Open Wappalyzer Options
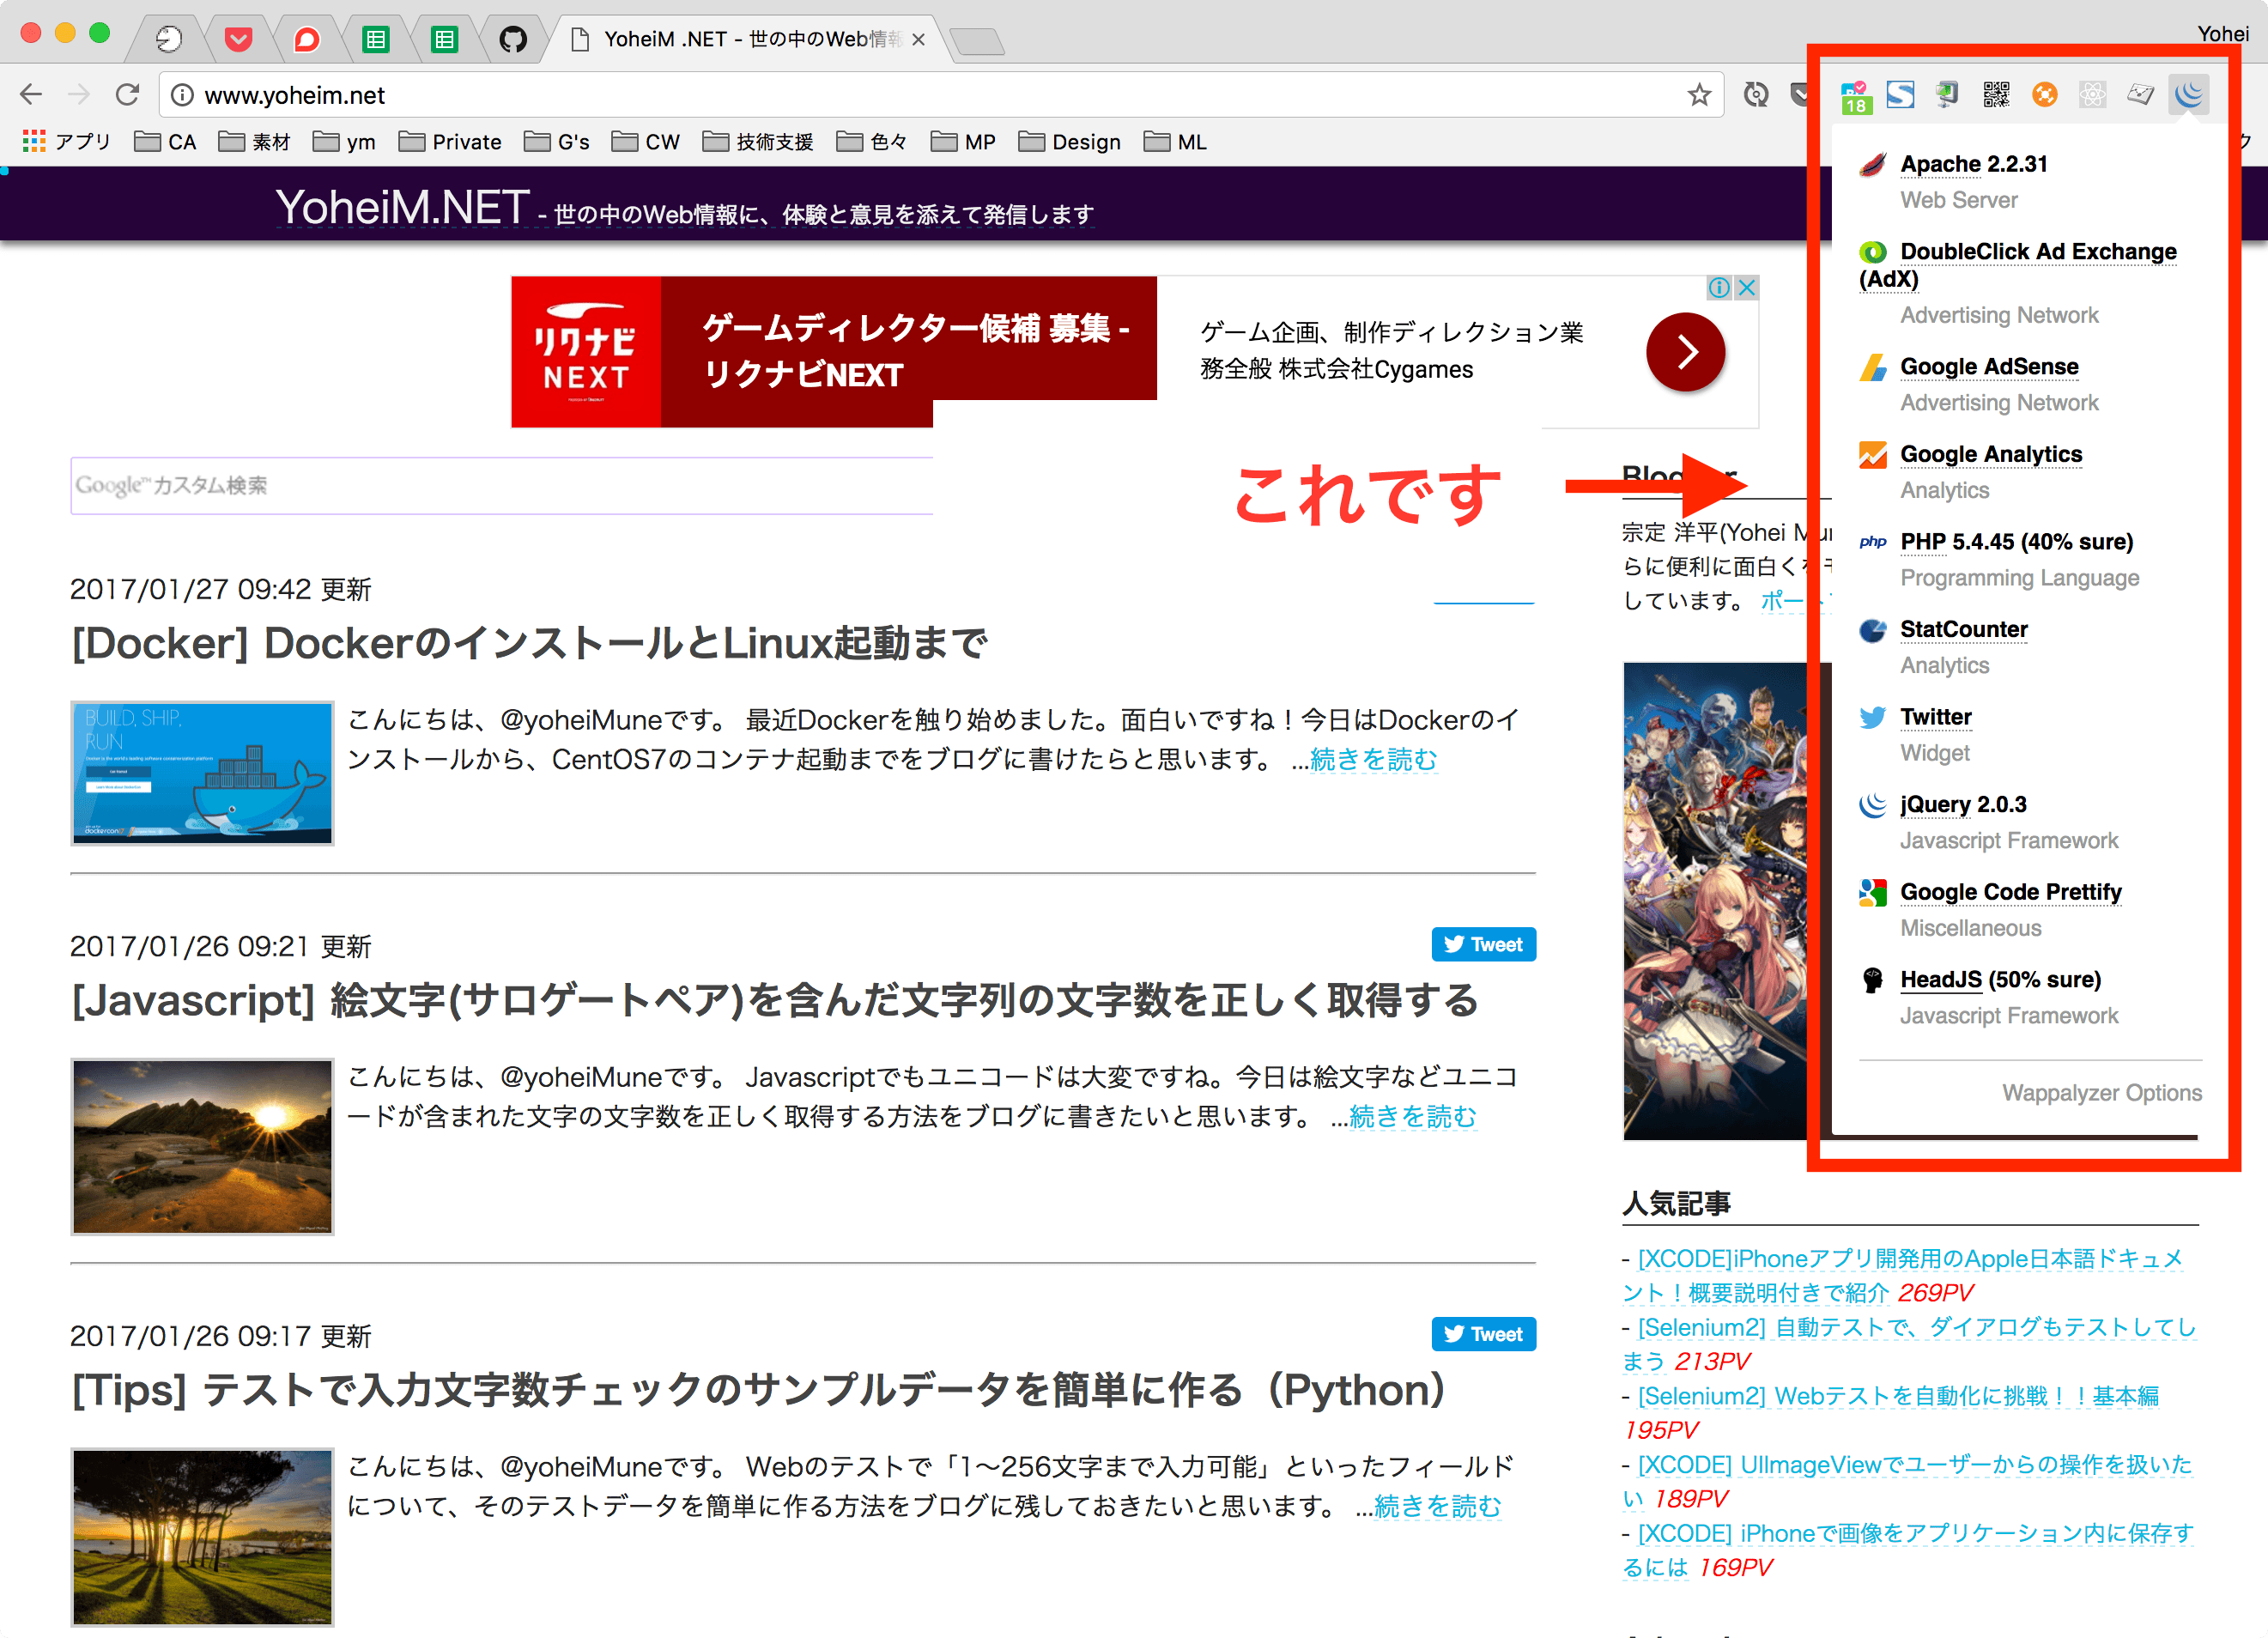 tap(2101, 1093)
